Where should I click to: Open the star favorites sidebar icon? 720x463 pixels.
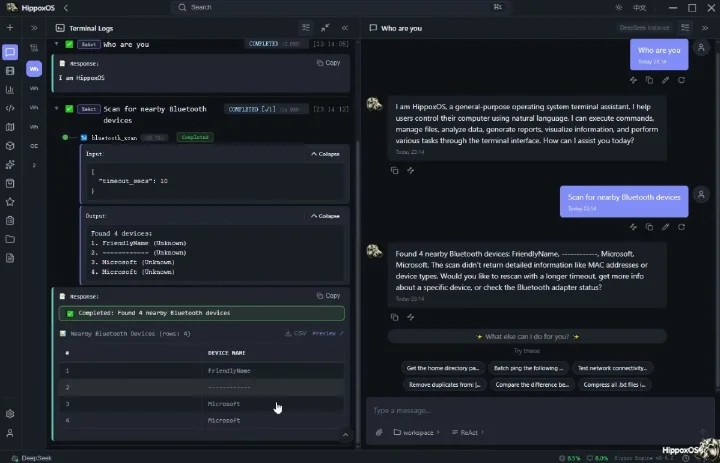(10, 202)
